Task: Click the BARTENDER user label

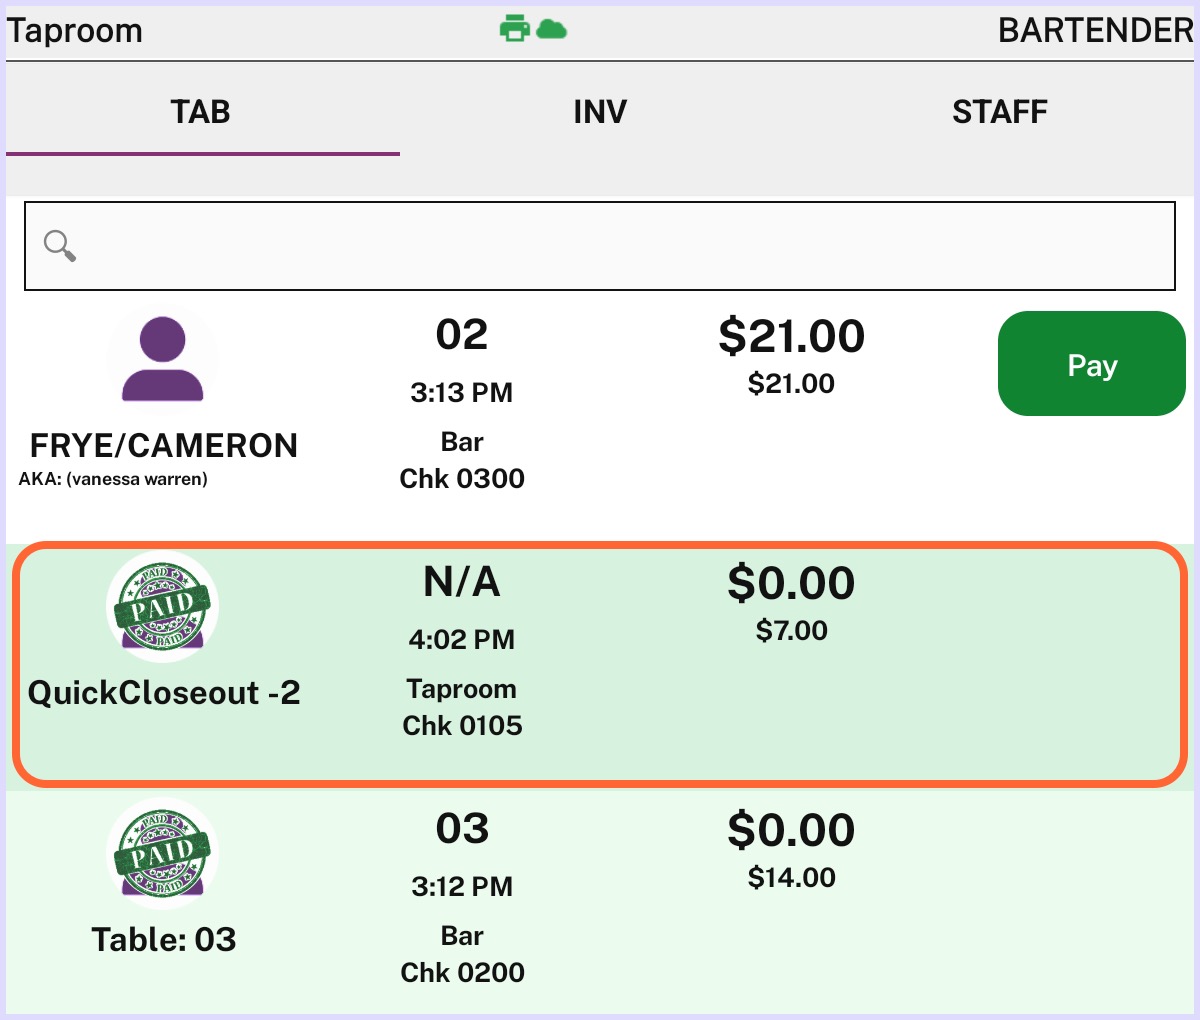Action: (x=1095, y=30)
